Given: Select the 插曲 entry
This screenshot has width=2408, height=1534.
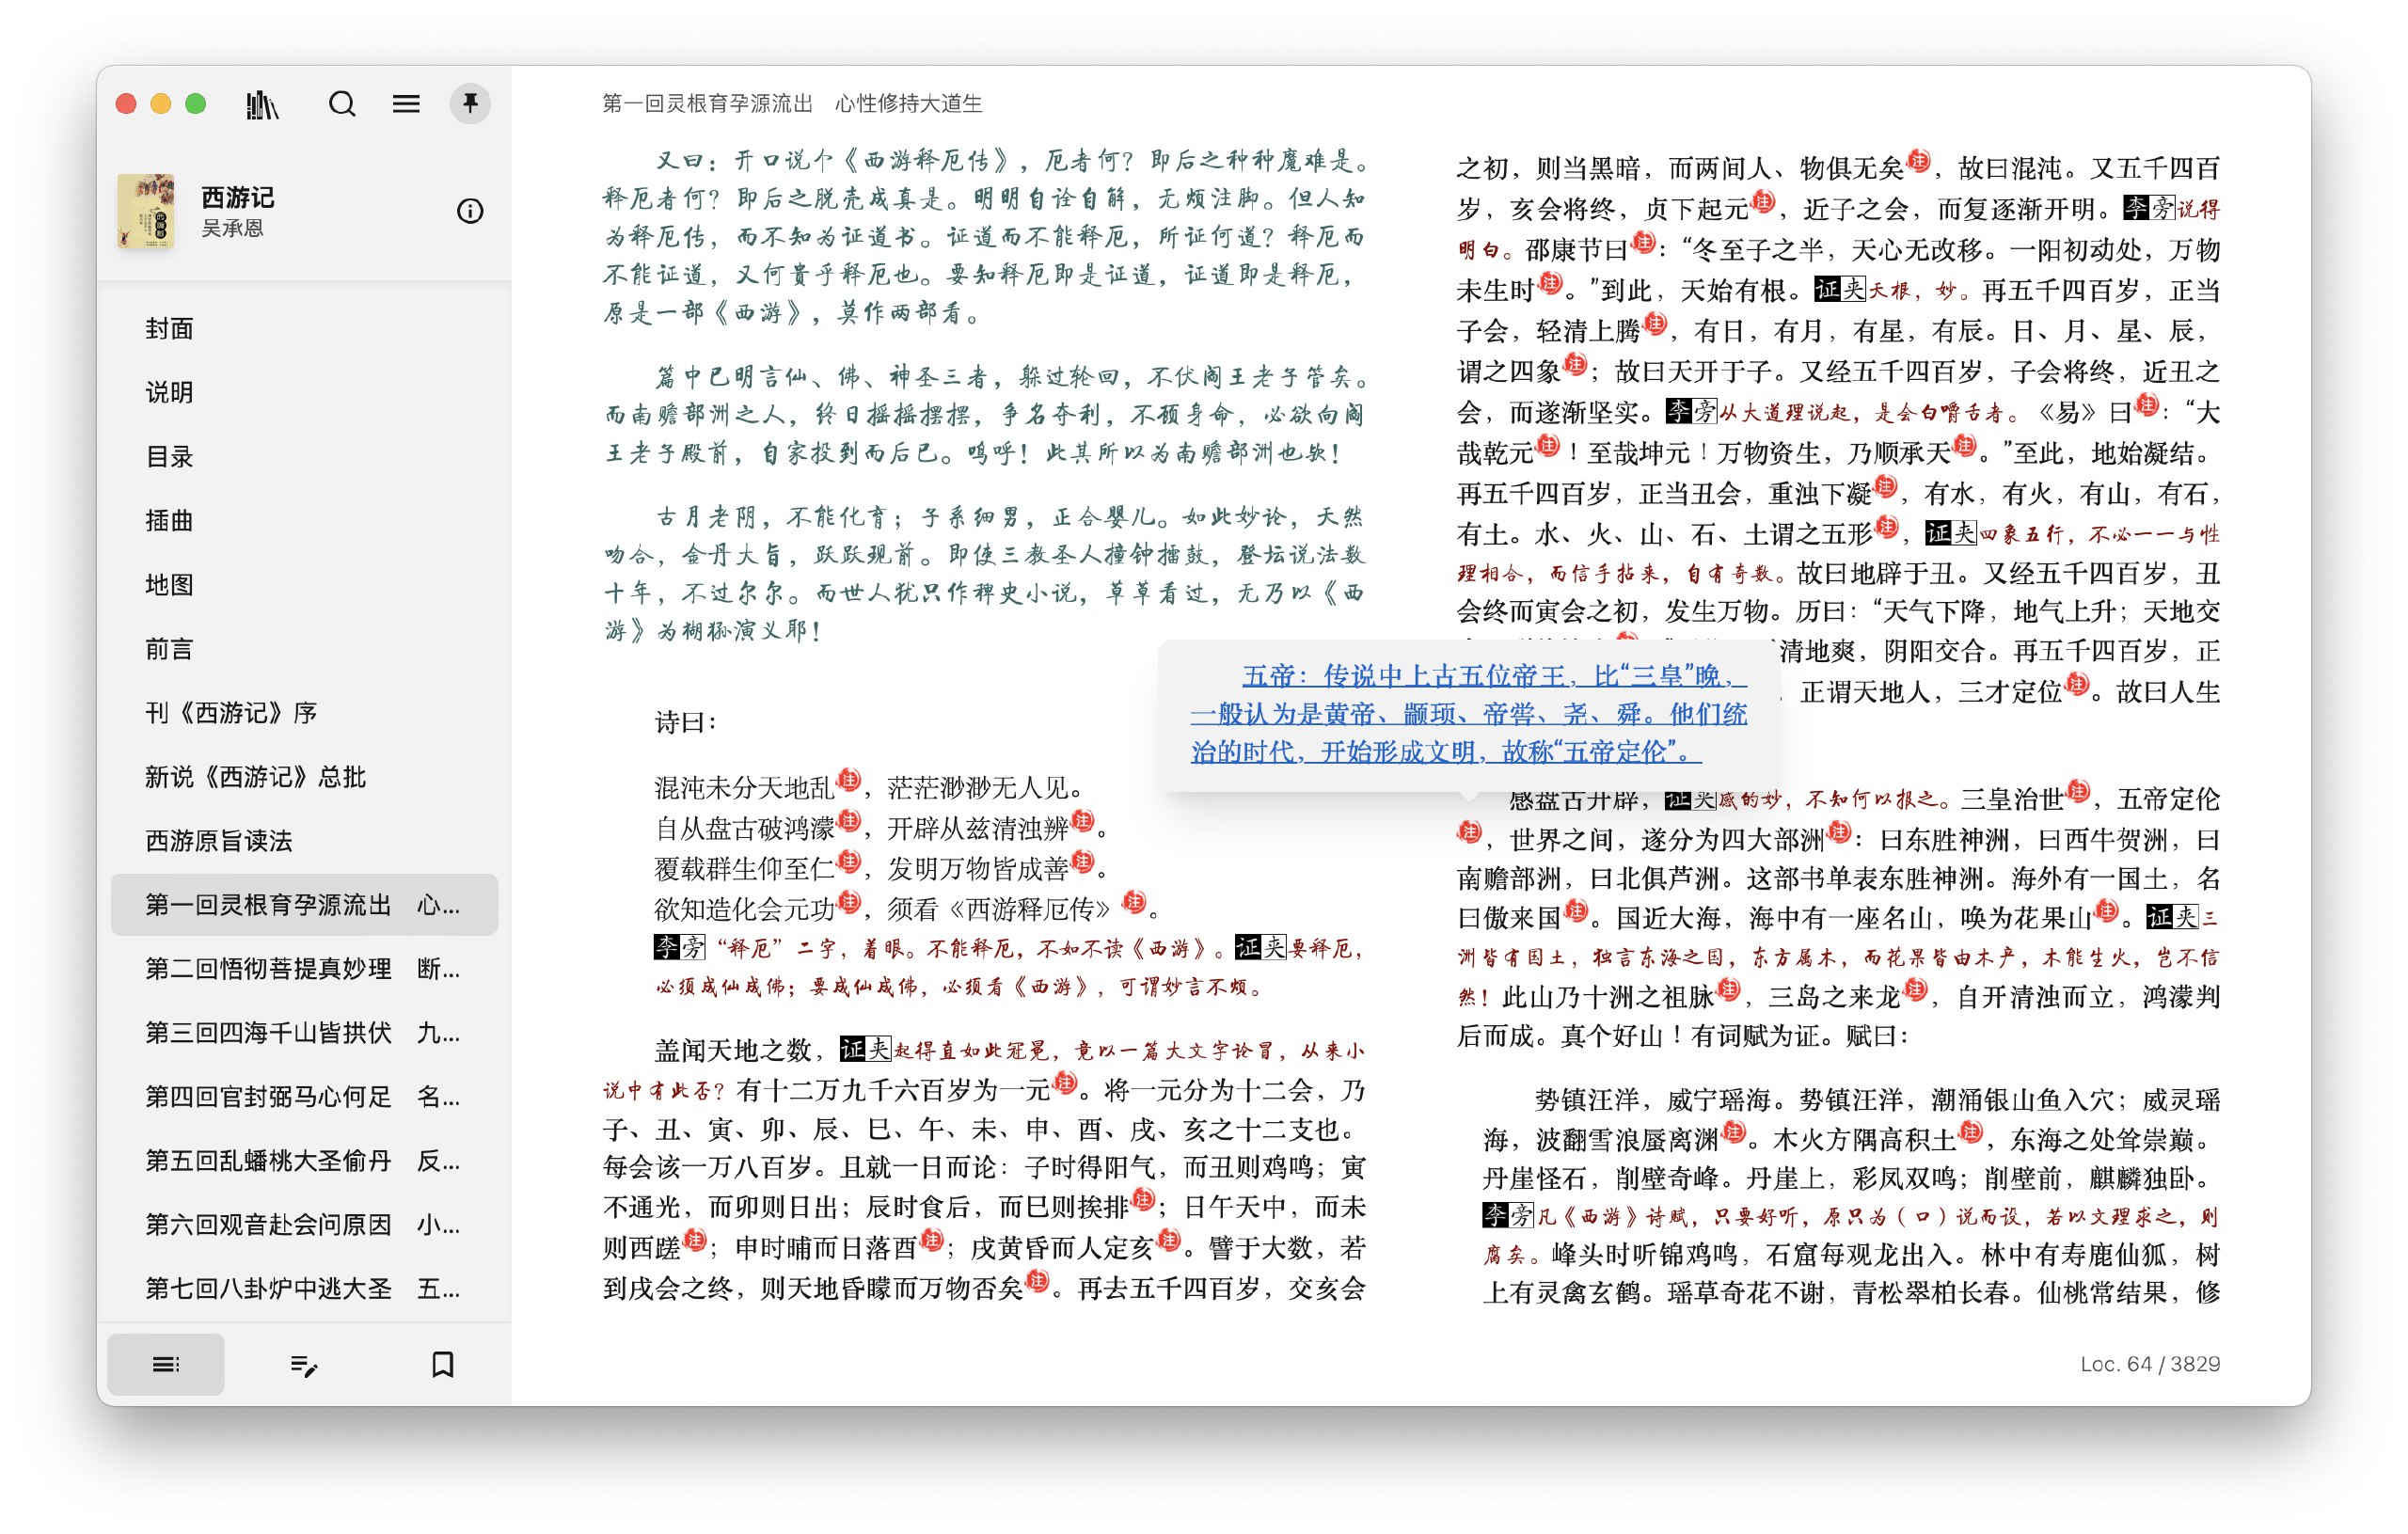Looking at the screenshot, I should click(x=304, y=521).
